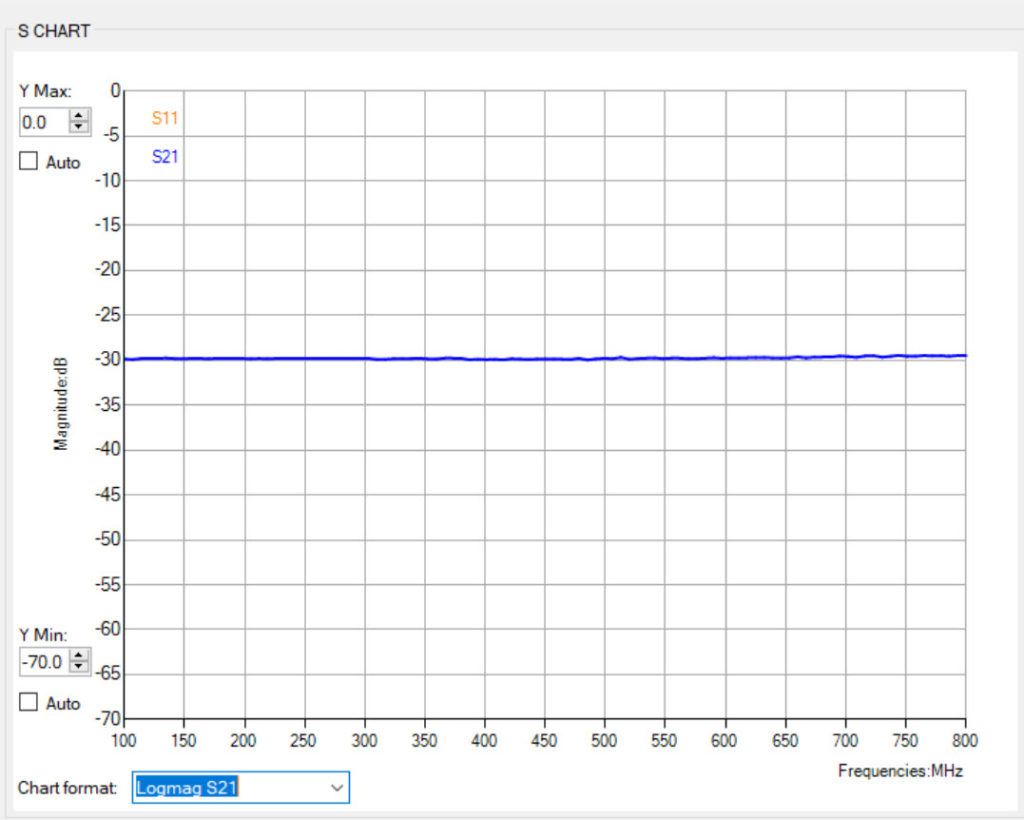Open the Chart format dropdown arrow
The height and width of the screenshot is (820, 1024).
tap(335, 788)
